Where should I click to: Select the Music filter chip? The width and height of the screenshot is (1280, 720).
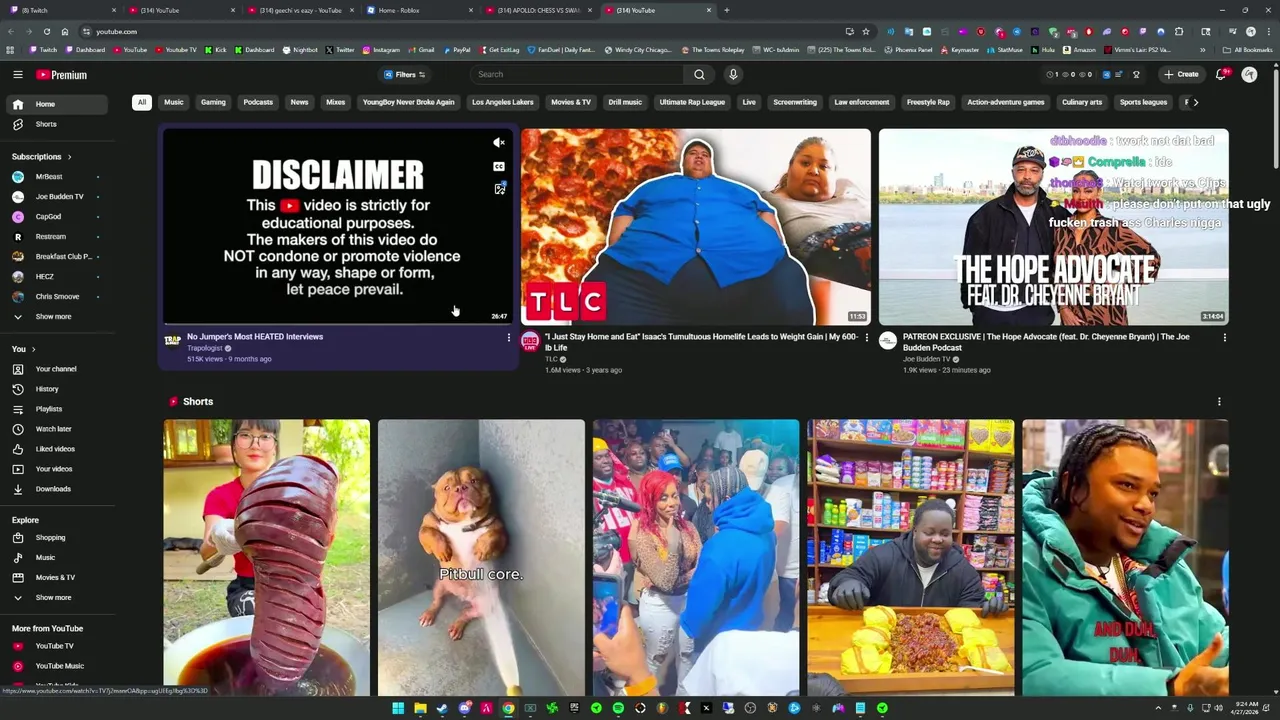(x=174, y=102)
